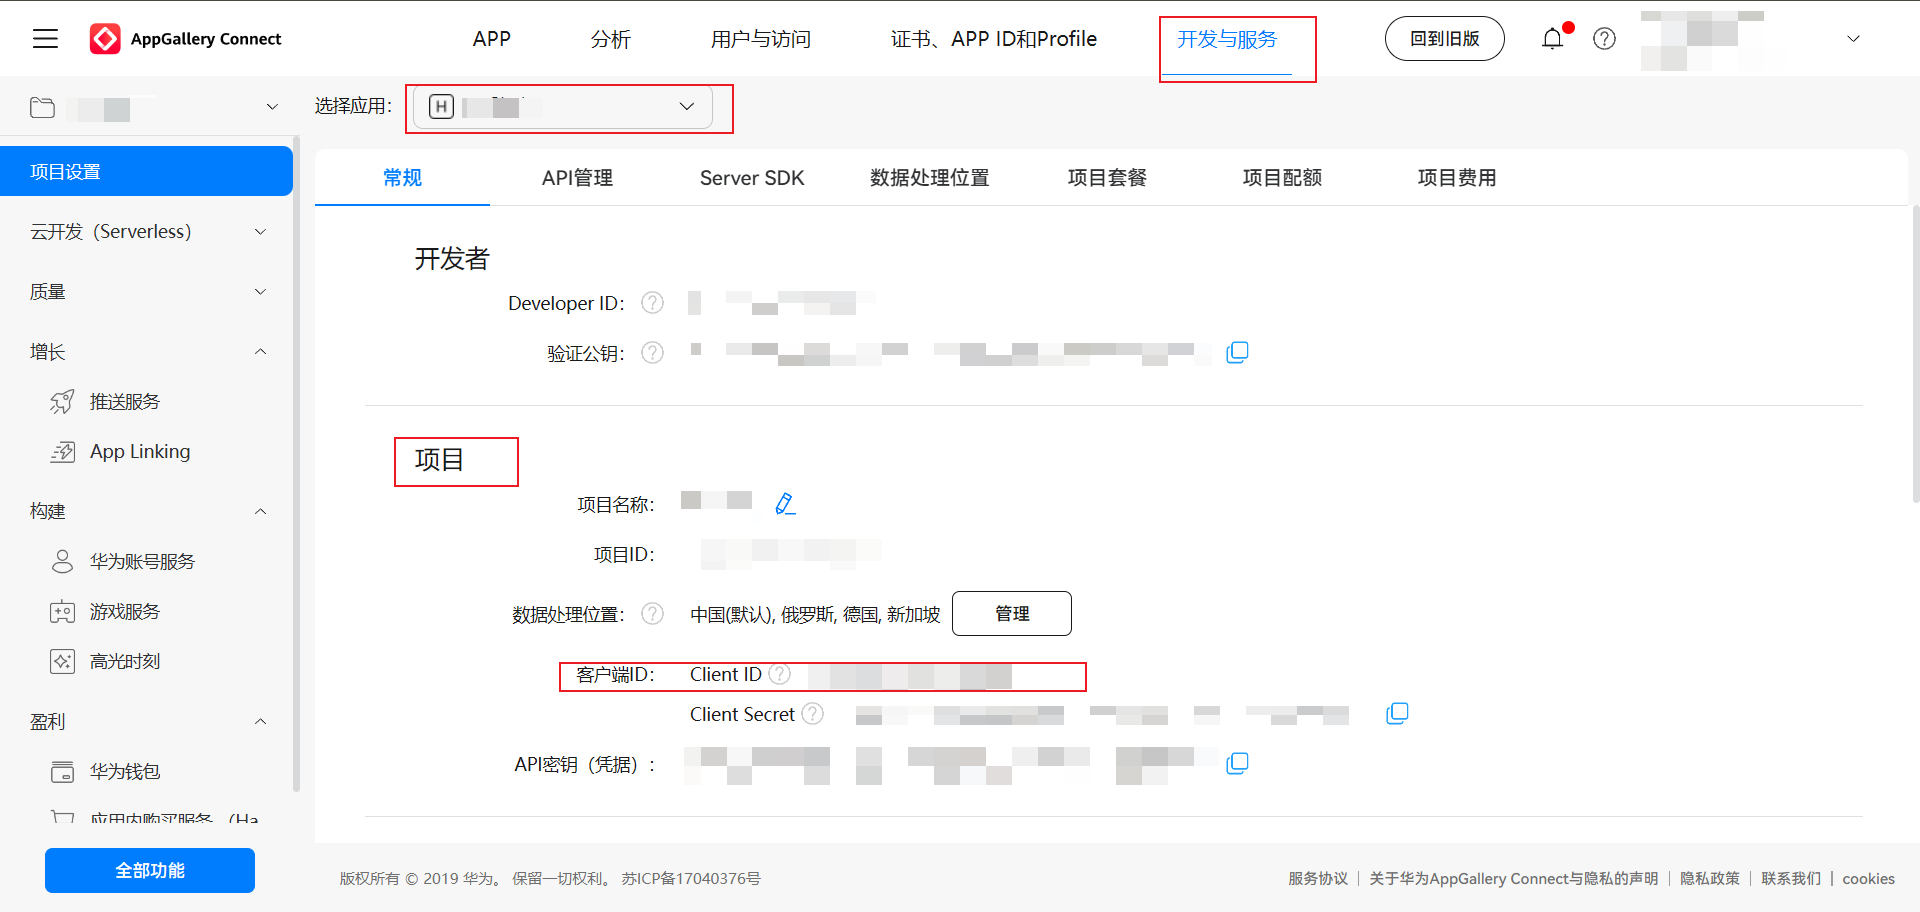This screenshot has width=1920, height=912.
Task: Open 高光时刻 in the sidebar
Action: 125,662
